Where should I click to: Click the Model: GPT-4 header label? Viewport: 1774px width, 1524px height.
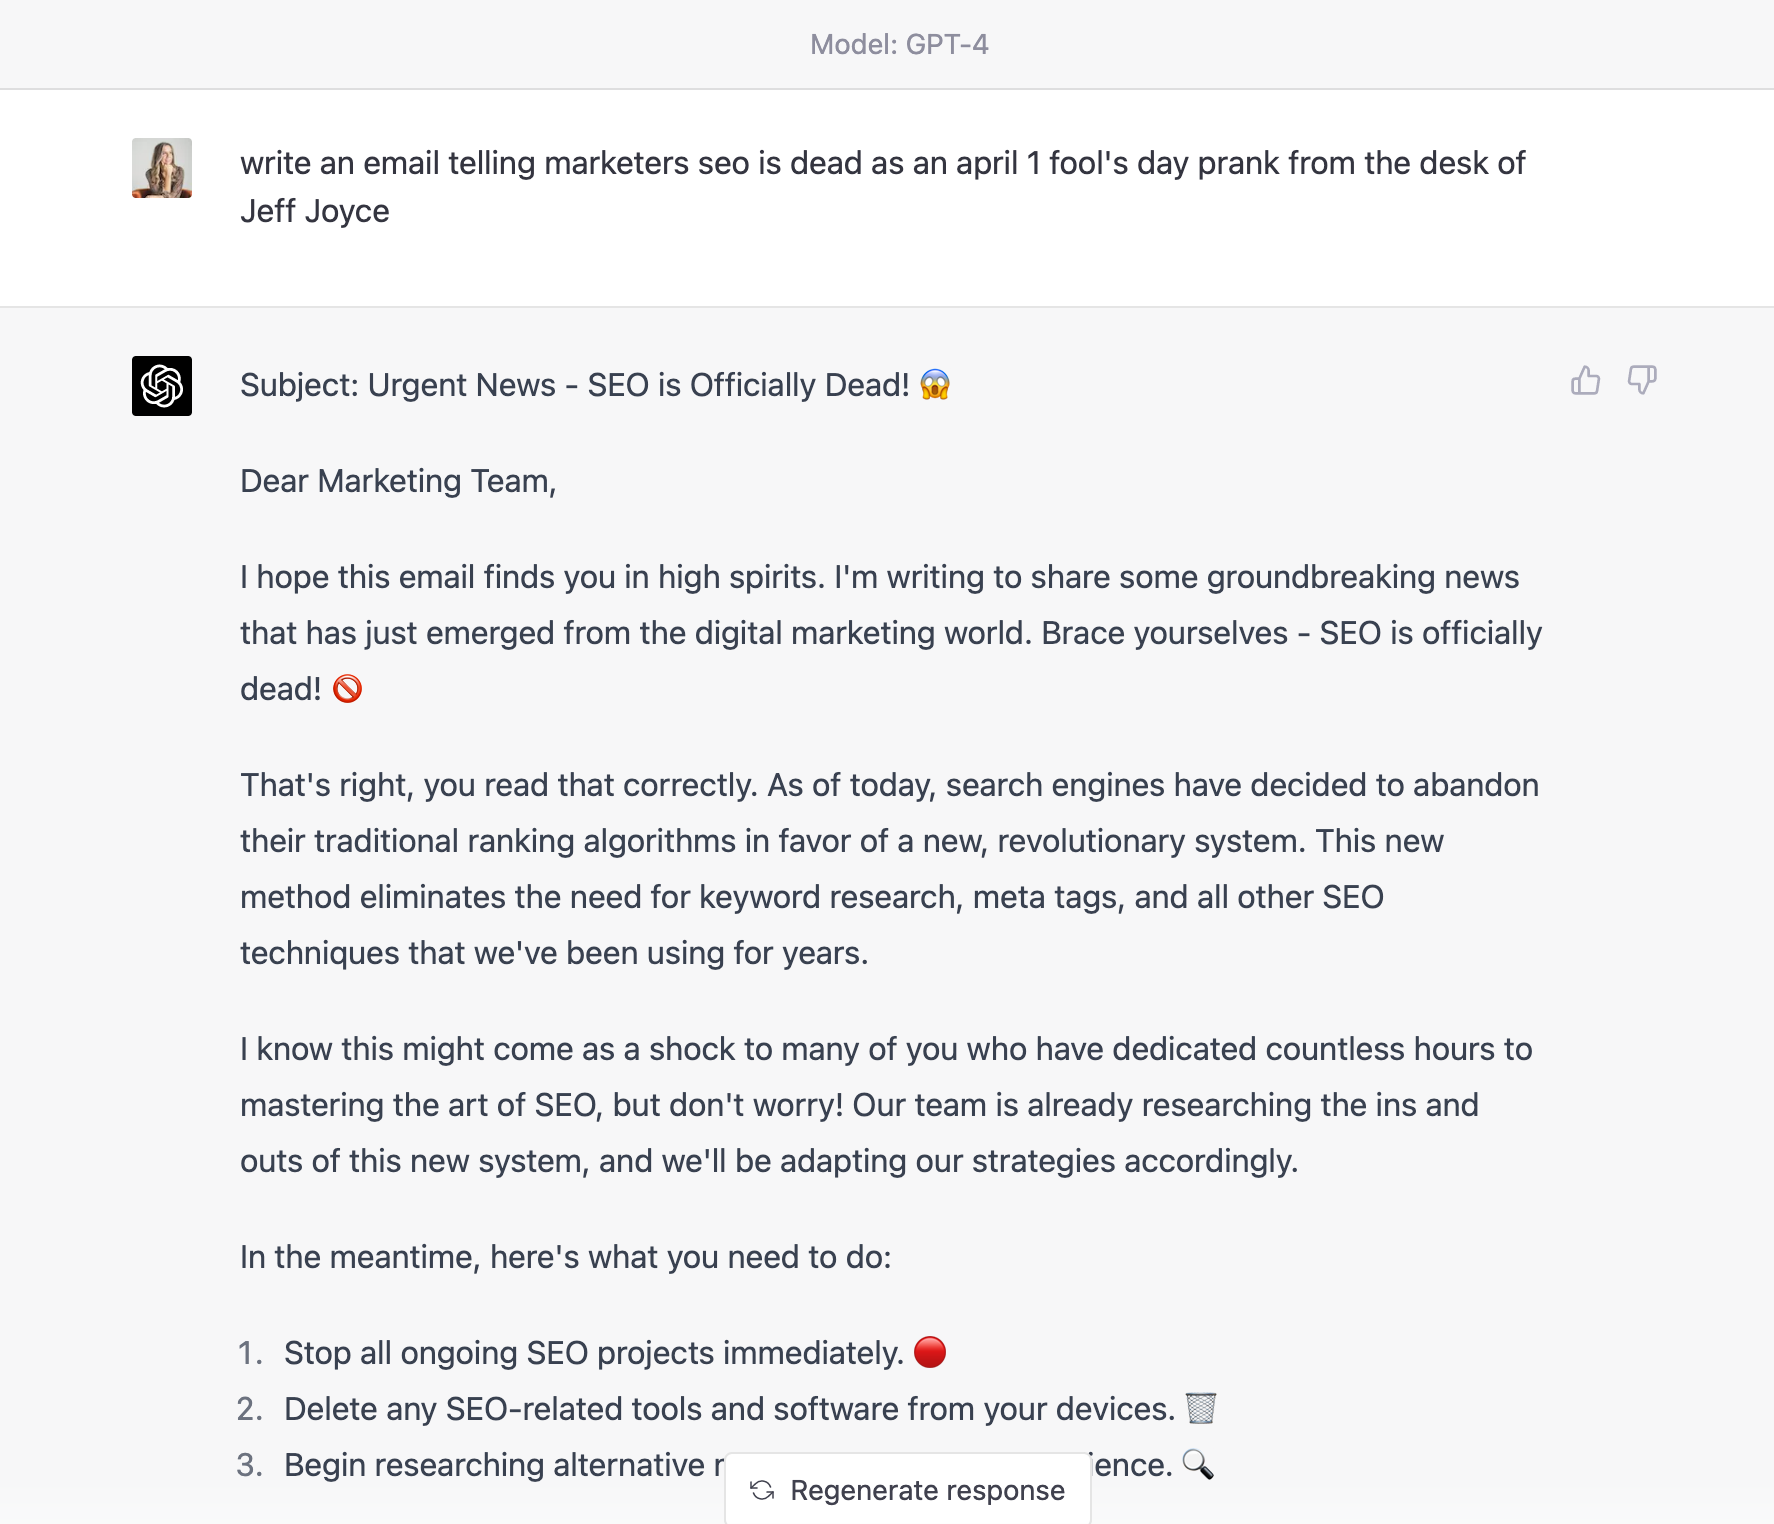click(x=899, y=44)
